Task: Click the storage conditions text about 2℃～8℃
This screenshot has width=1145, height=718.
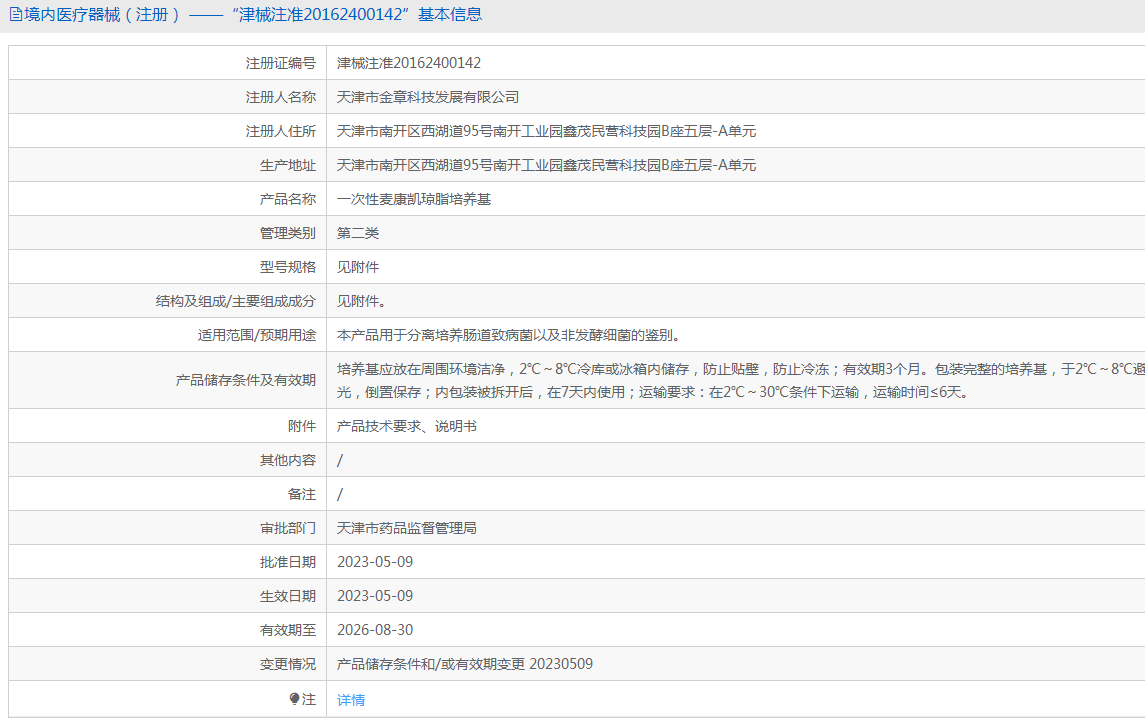Action: coord(740,381)
